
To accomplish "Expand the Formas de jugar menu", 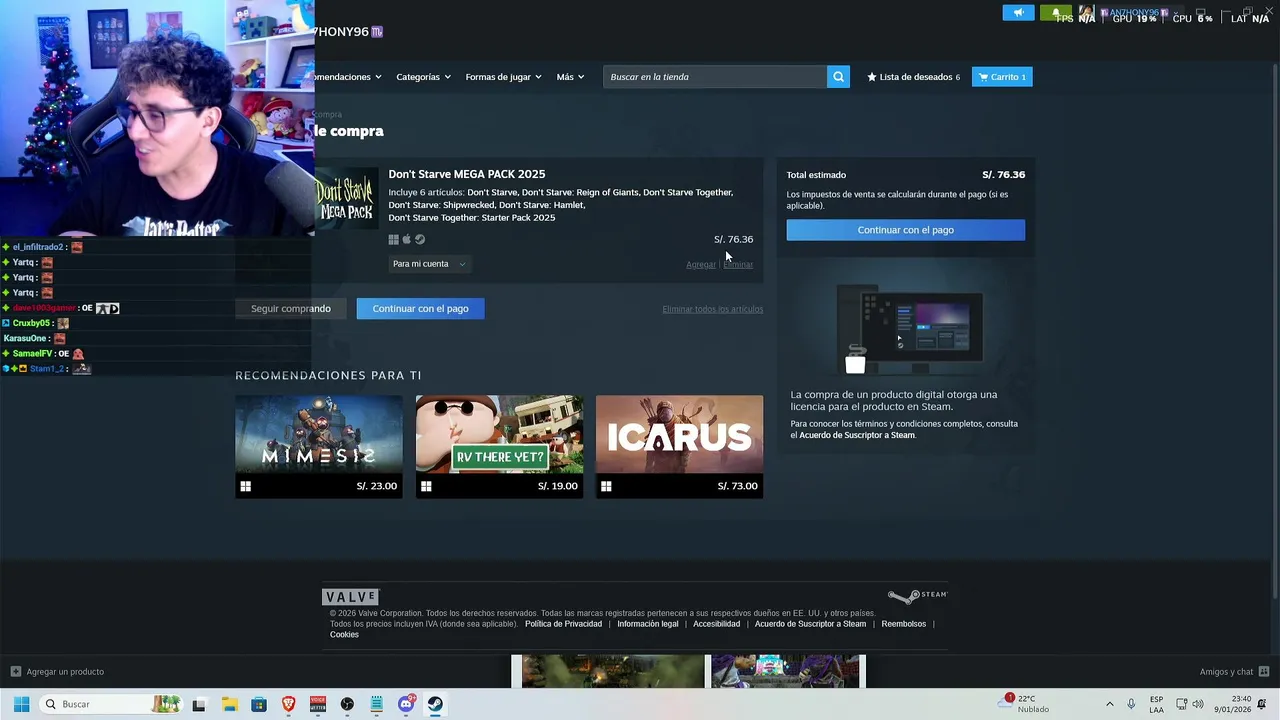I will pos(503,77).
